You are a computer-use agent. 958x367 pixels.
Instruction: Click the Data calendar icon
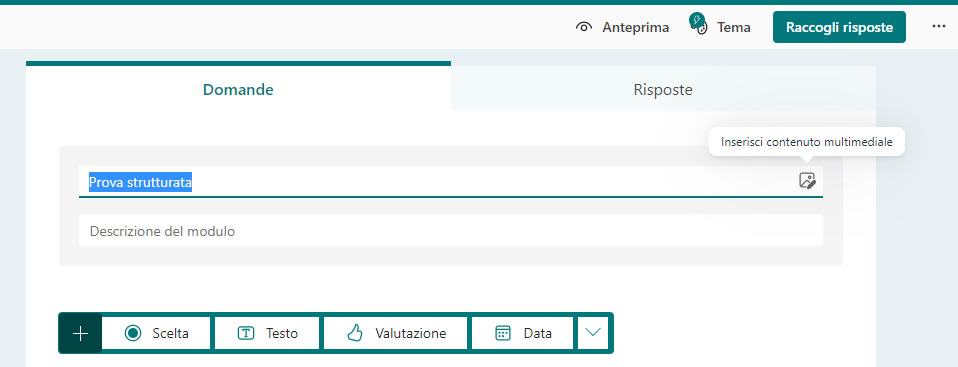tap(503, 333)
